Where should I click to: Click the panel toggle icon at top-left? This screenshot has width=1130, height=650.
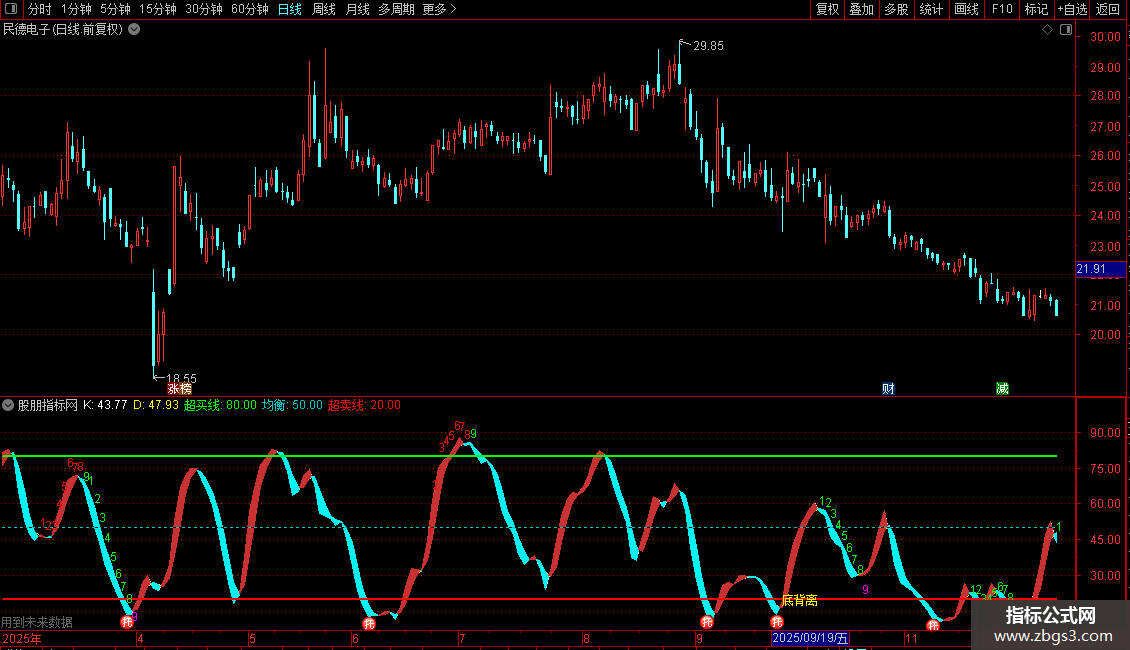click(11, 10)
